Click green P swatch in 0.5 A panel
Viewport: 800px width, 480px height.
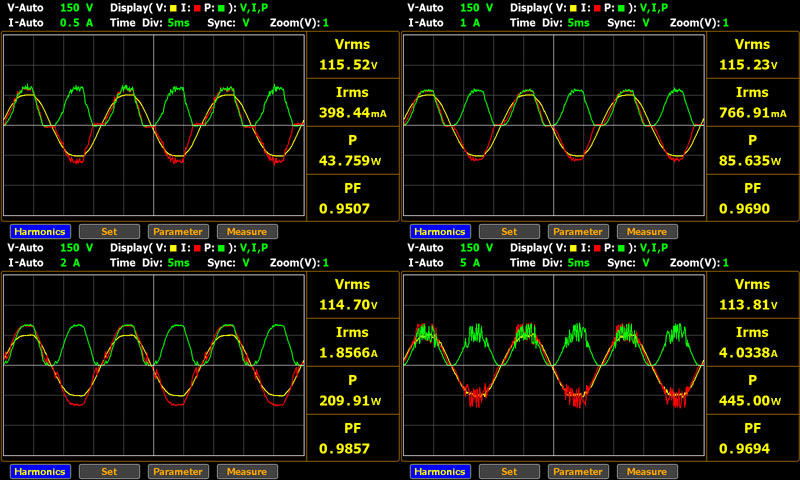[221, 8]
